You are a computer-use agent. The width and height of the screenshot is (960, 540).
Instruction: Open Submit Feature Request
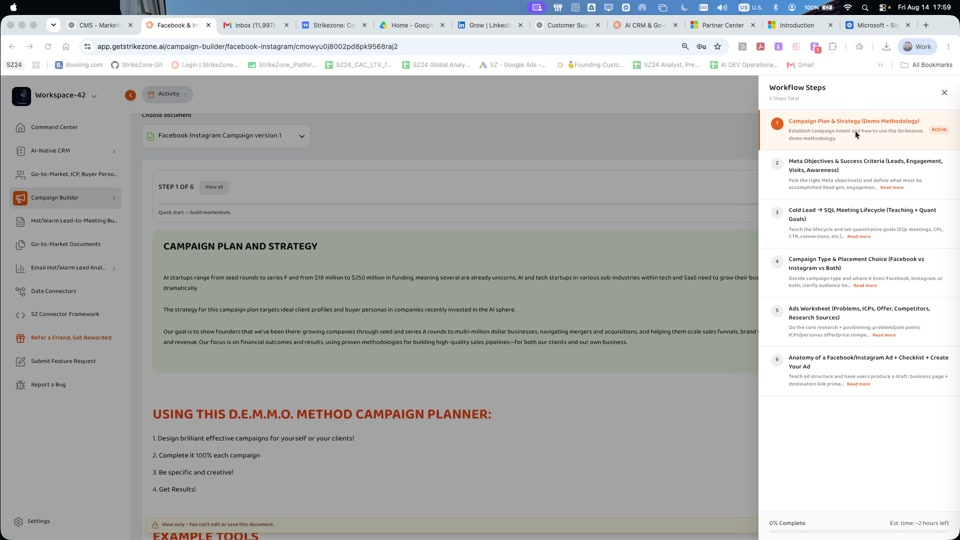(63, 361)
